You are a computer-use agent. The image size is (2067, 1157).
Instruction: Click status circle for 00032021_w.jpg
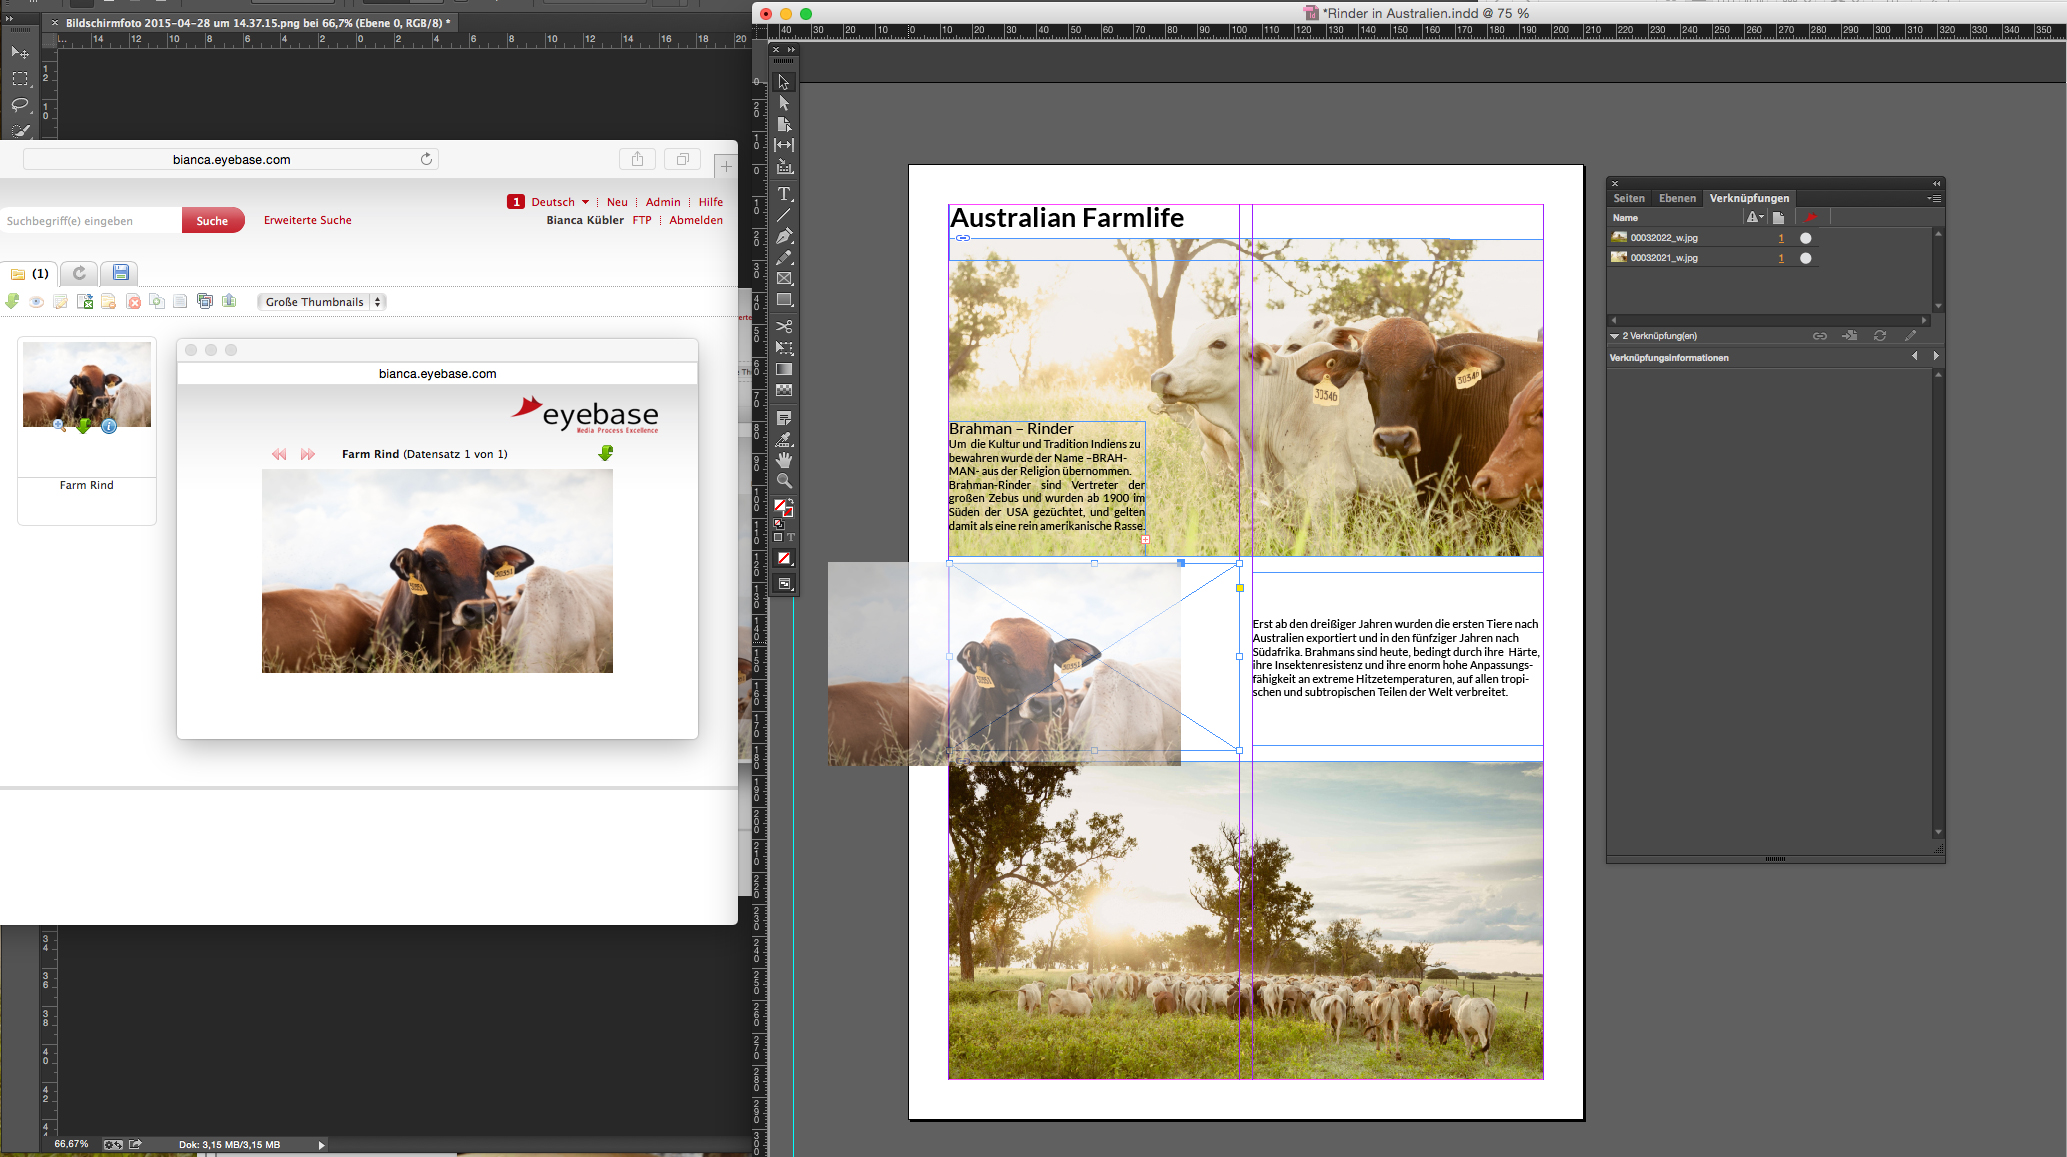tap(1806, 258)
